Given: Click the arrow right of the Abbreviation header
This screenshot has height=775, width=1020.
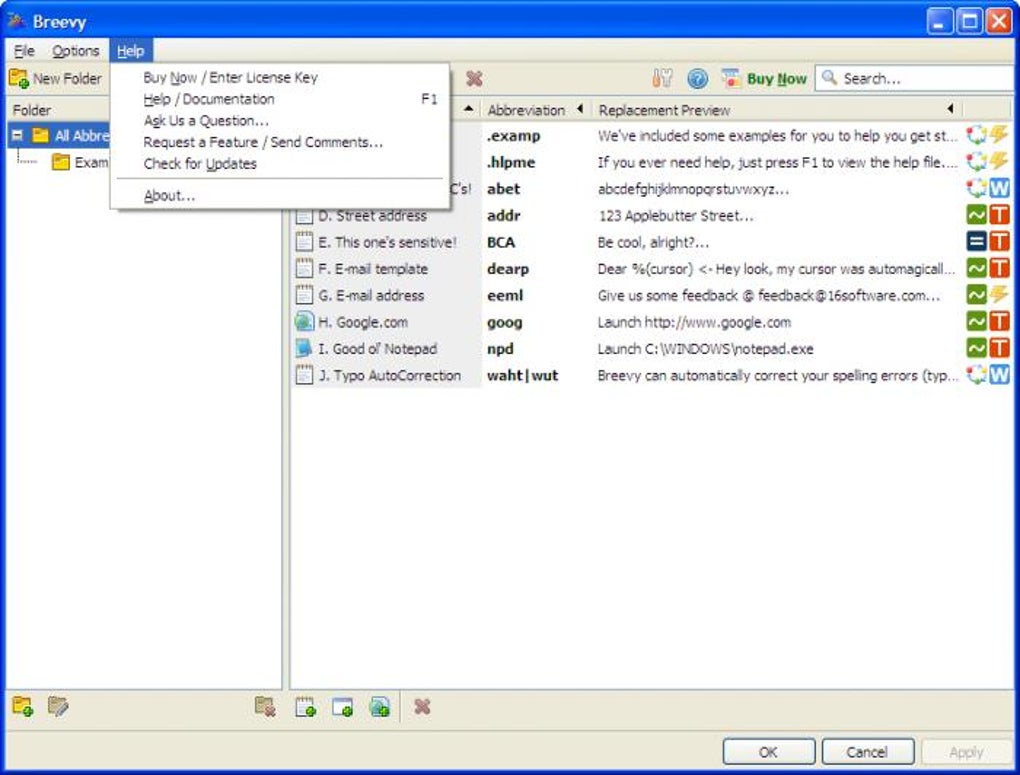Looking at the screenshot, I should coord(580,109).
